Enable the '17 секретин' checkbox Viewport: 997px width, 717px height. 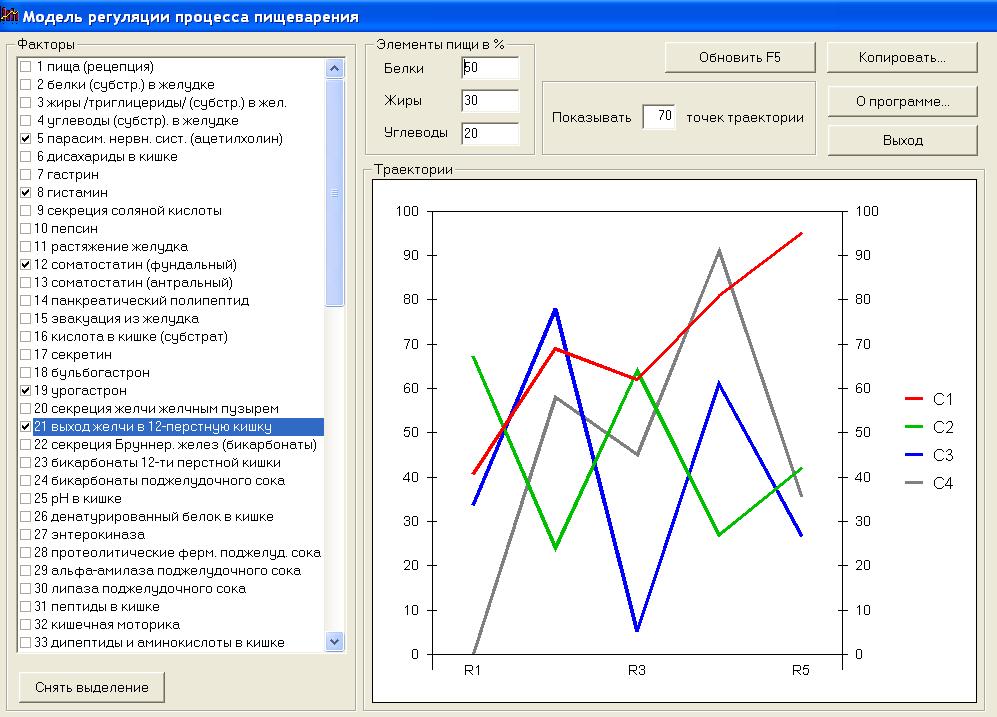click(25, 355)
